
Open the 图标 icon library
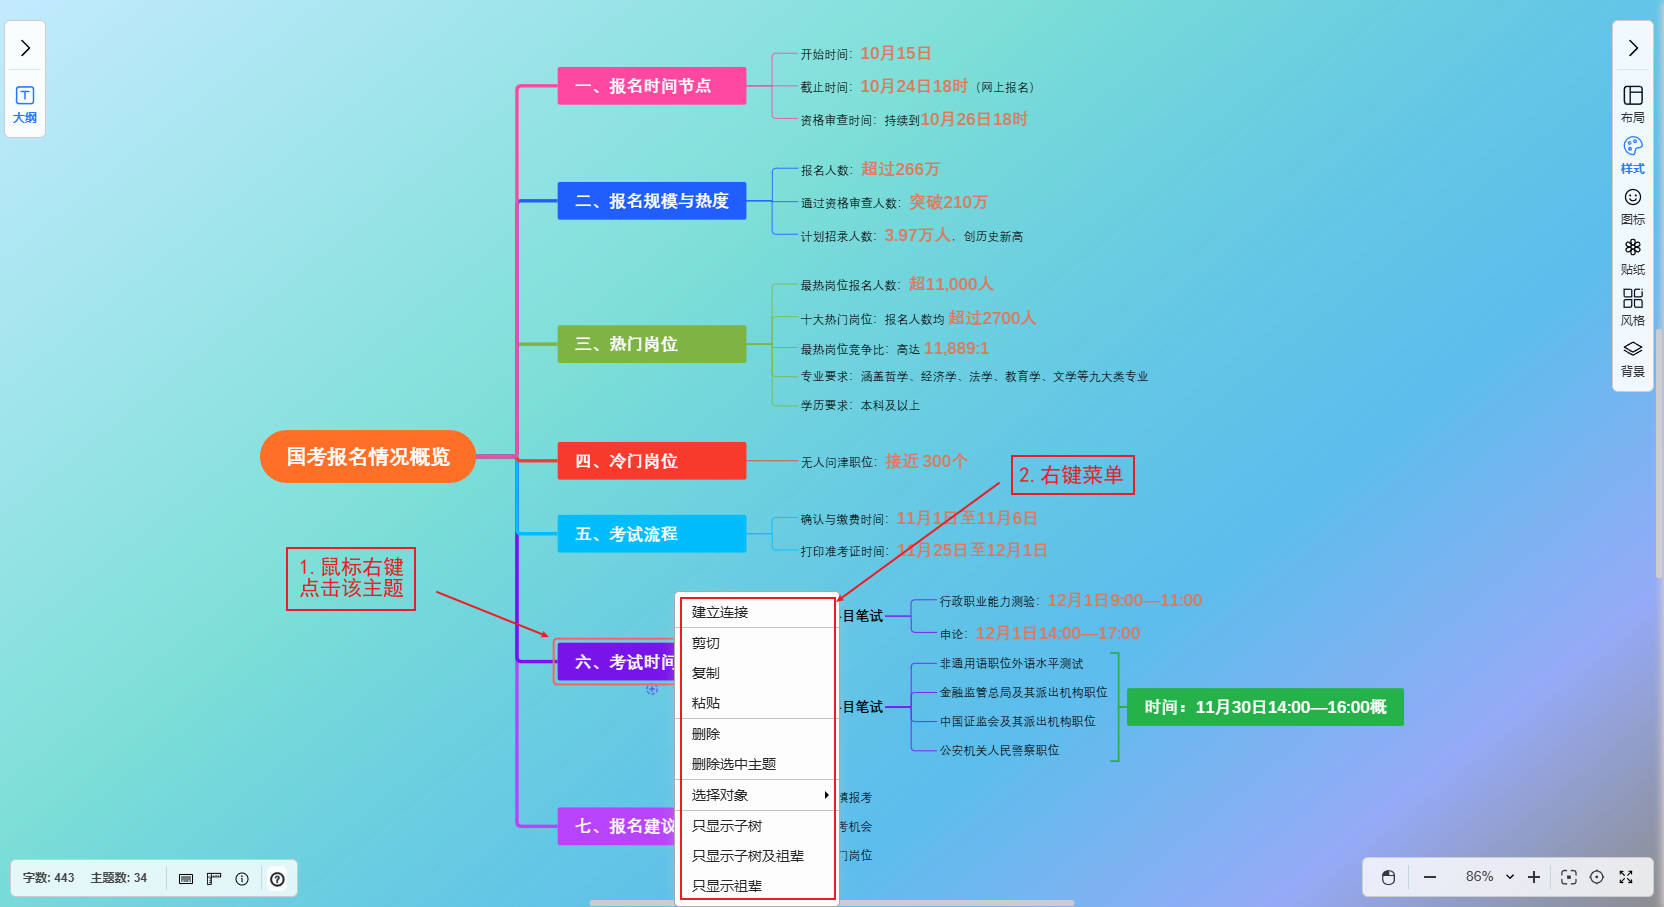pos(1632,205)
